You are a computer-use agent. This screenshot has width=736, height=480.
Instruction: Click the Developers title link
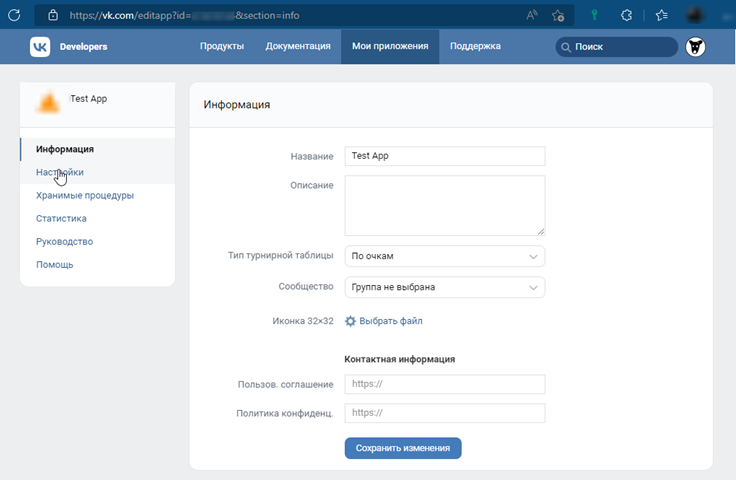tap(83, 46)
